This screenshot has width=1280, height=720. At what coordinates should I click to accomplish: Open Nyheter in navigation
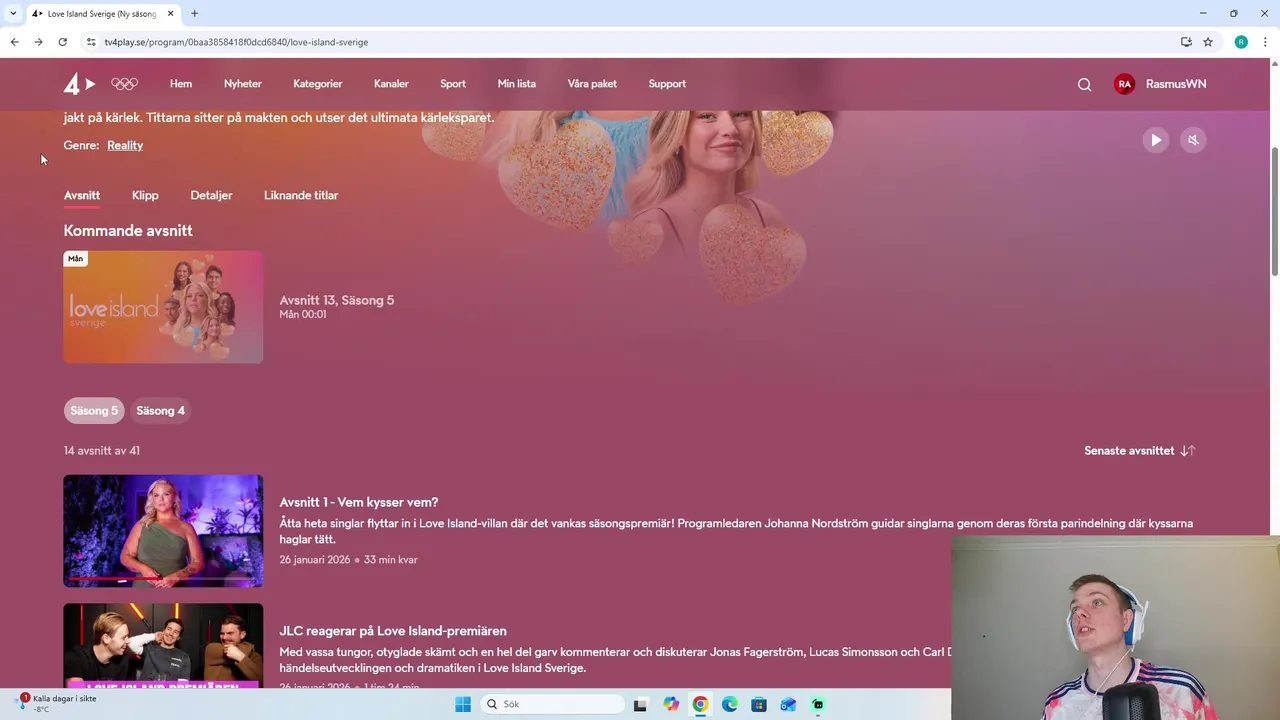coord(243,84)
